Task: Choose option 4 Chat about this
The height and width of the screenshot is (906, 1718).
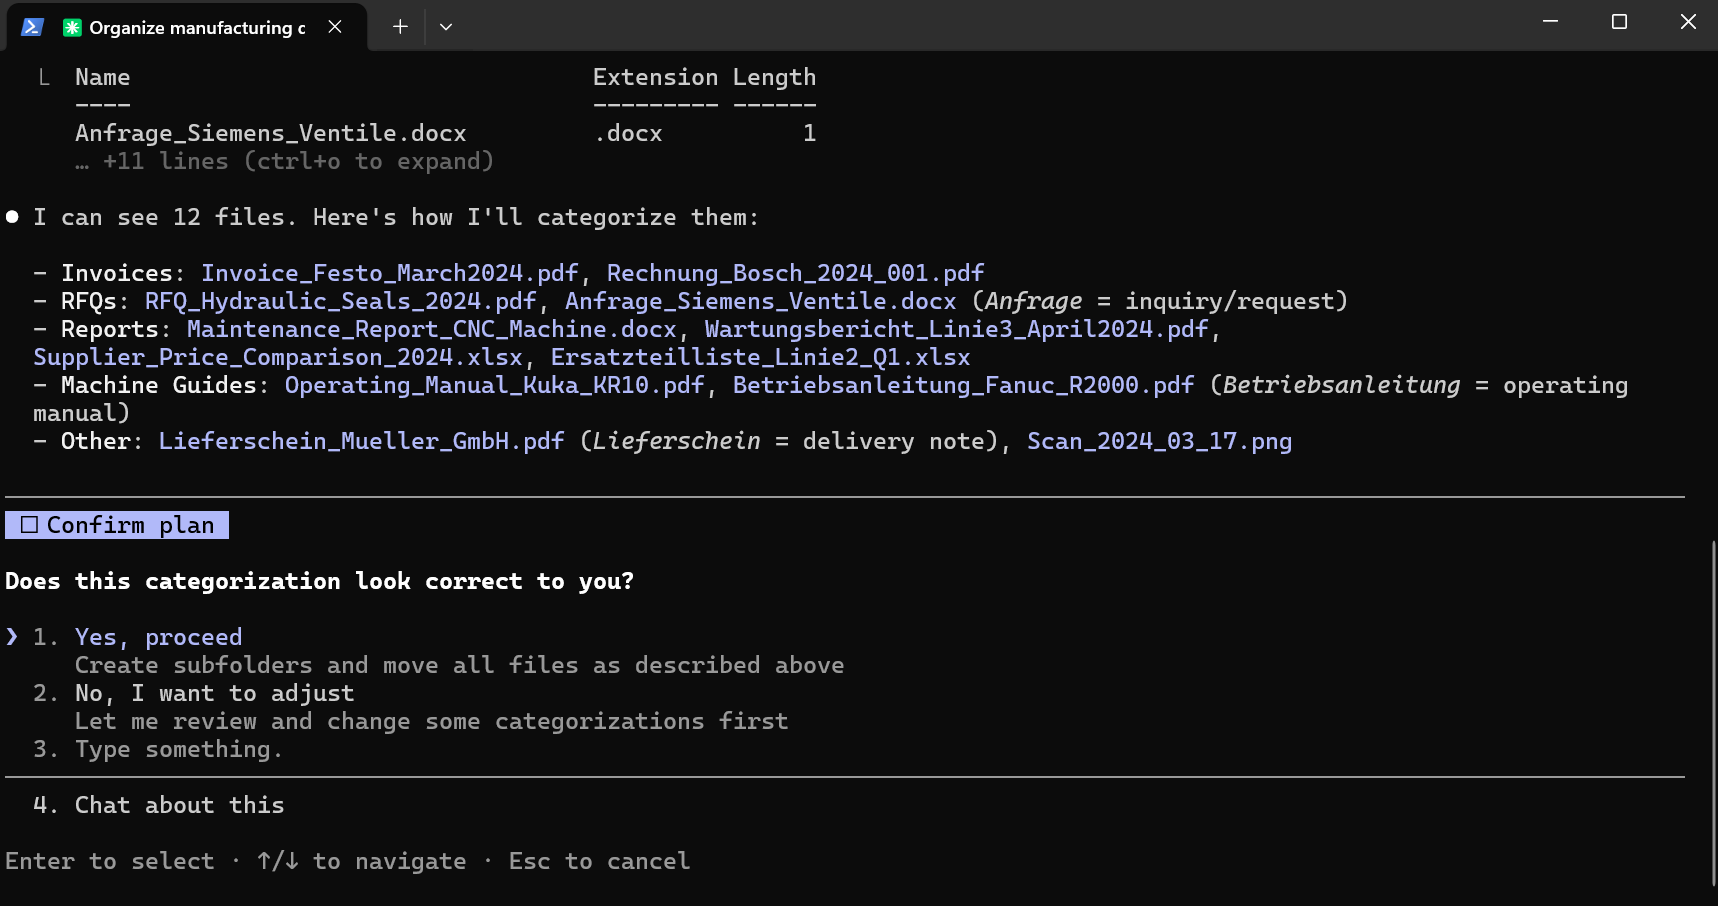Action: coord(180,805)
